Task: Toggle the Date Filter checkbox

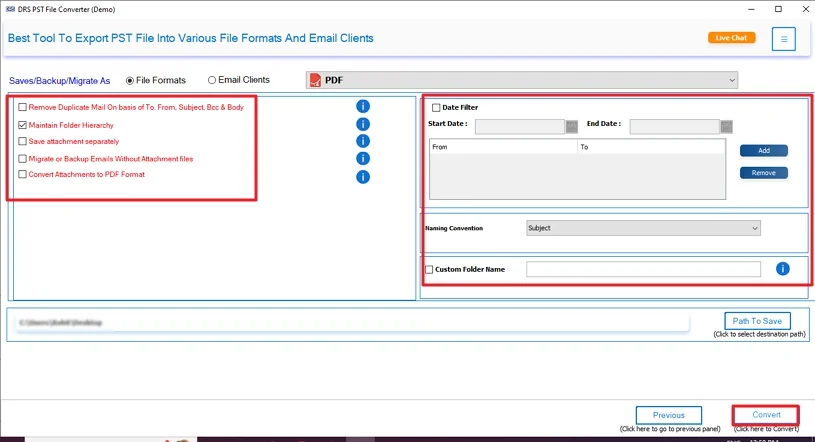Action: [x=436, y=108]
